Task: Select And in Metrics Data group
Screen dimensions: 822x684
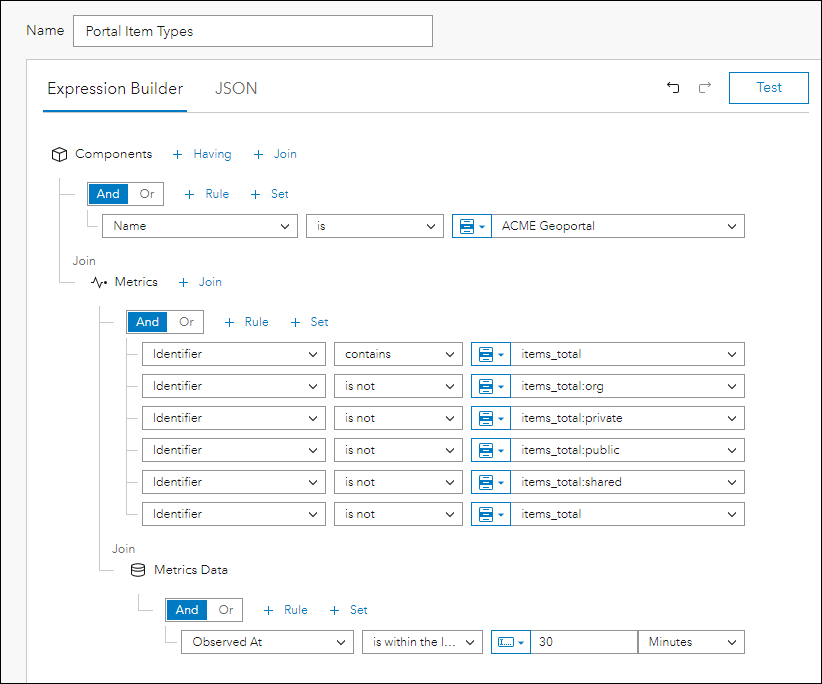Action: click(x=187, y=610)
